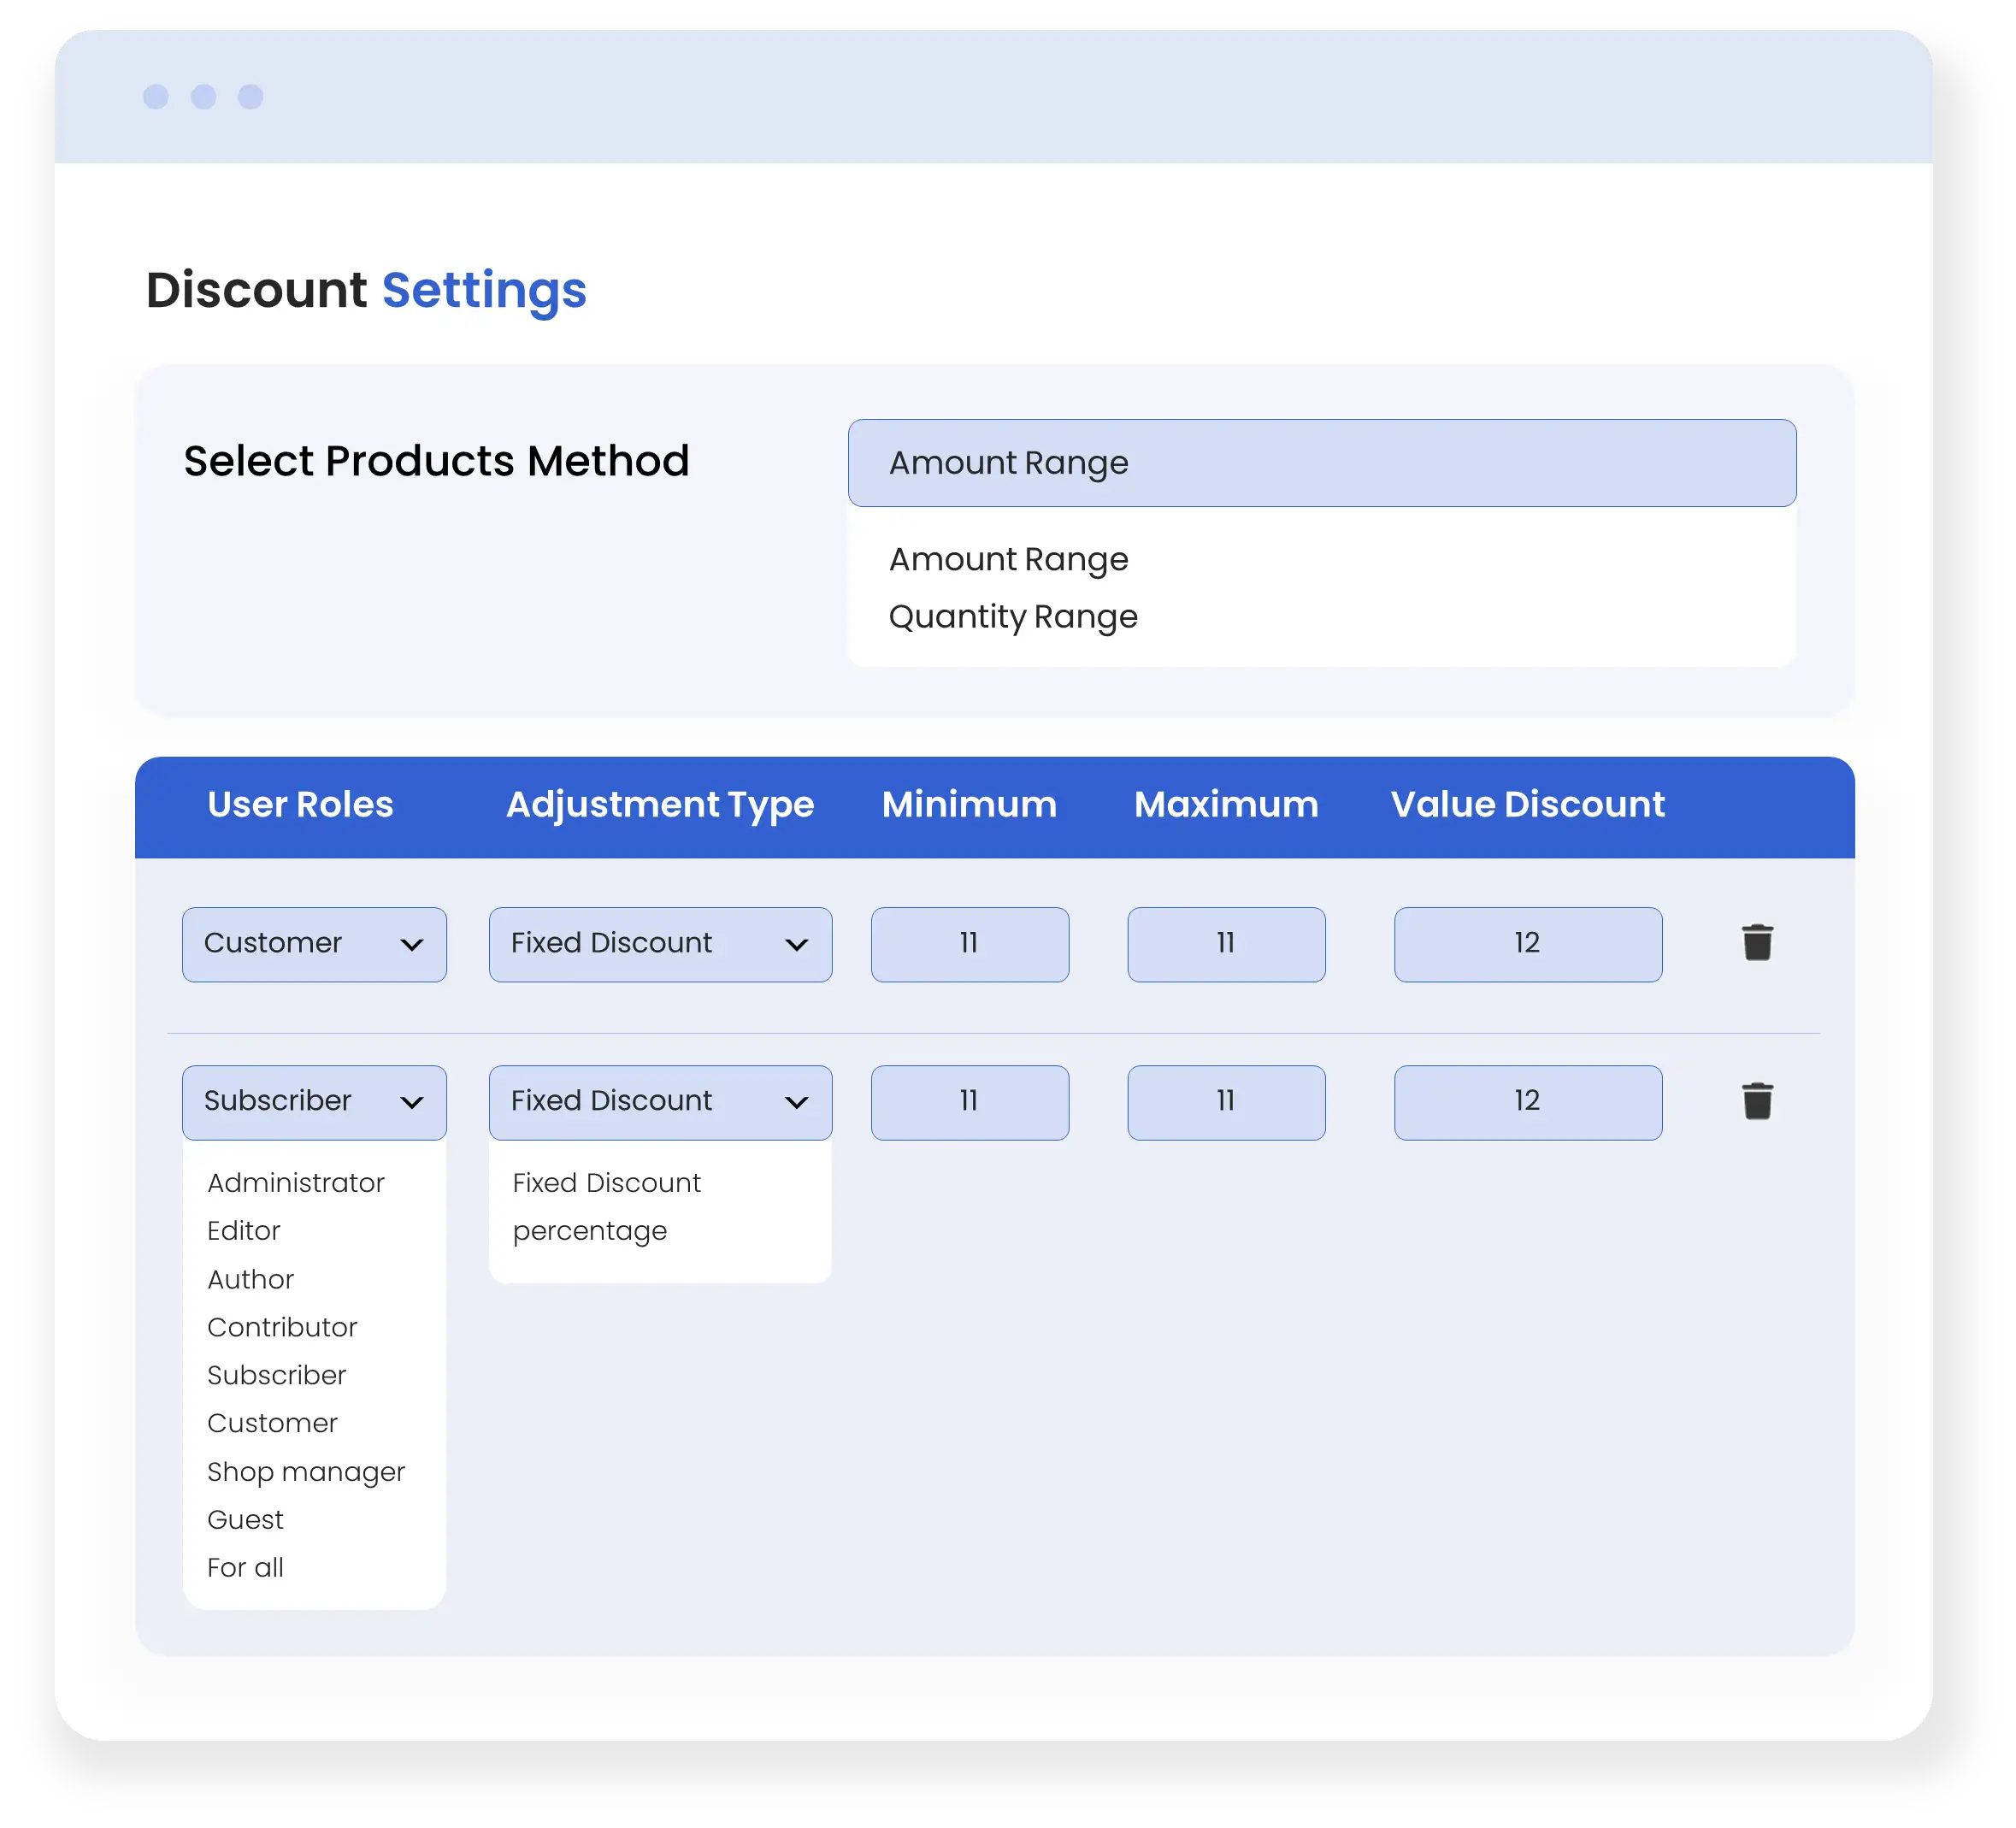The width and height of the screenshot is (2016, 1828).
Task: Click first row Minimum input field
Action: pos(969,944)
